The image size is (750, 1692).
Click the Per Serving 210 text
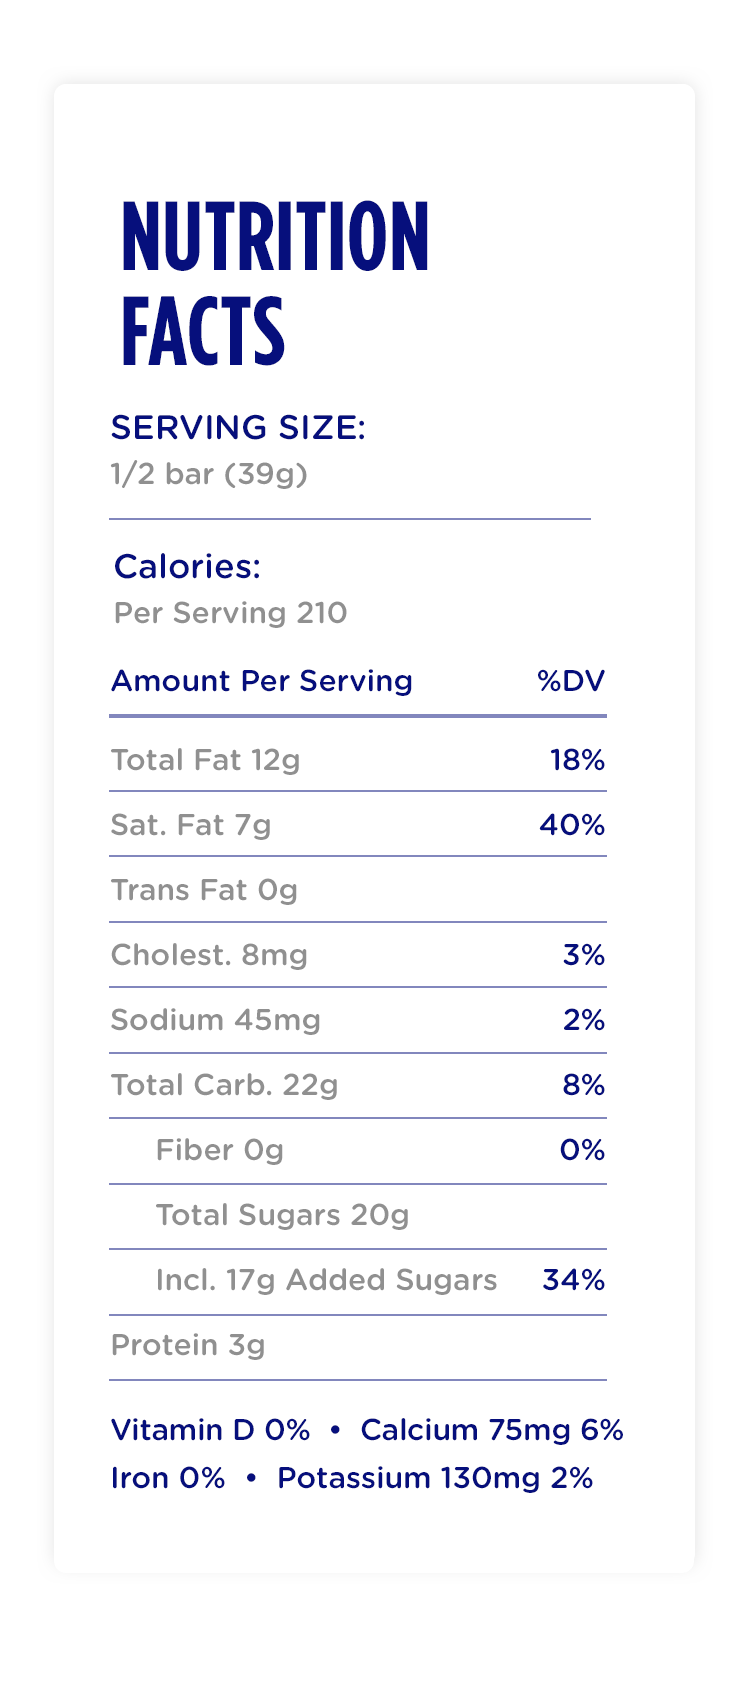coord(230,612)
